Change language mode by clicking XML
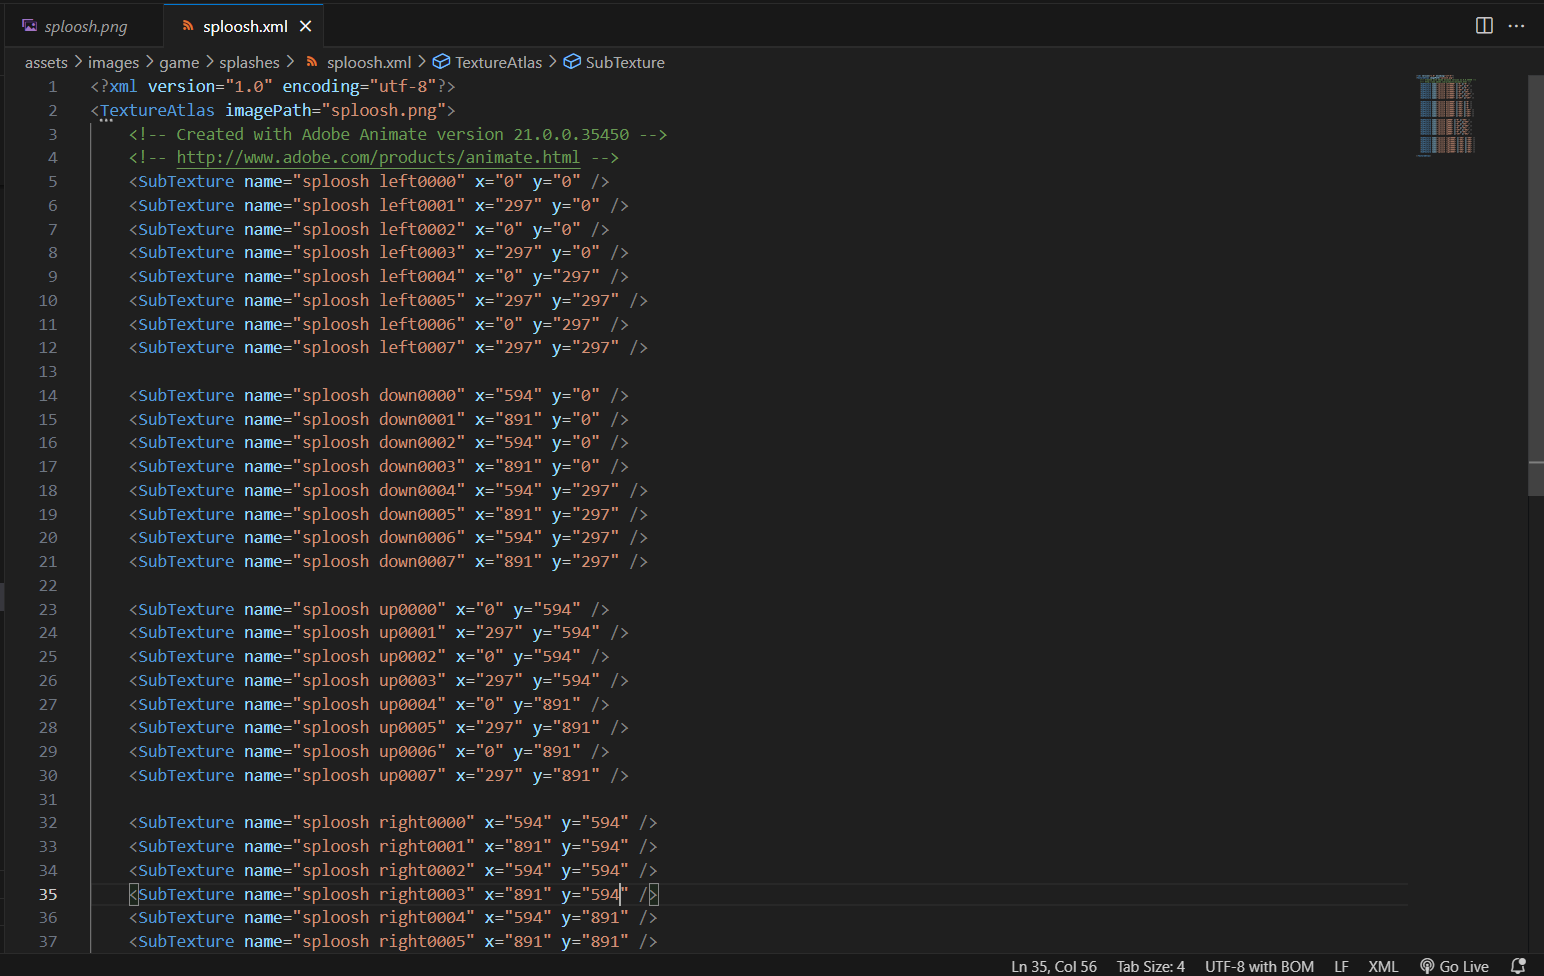This screenshot has width=1544, height=976. pyautogui.click(x=1383, y=965)
